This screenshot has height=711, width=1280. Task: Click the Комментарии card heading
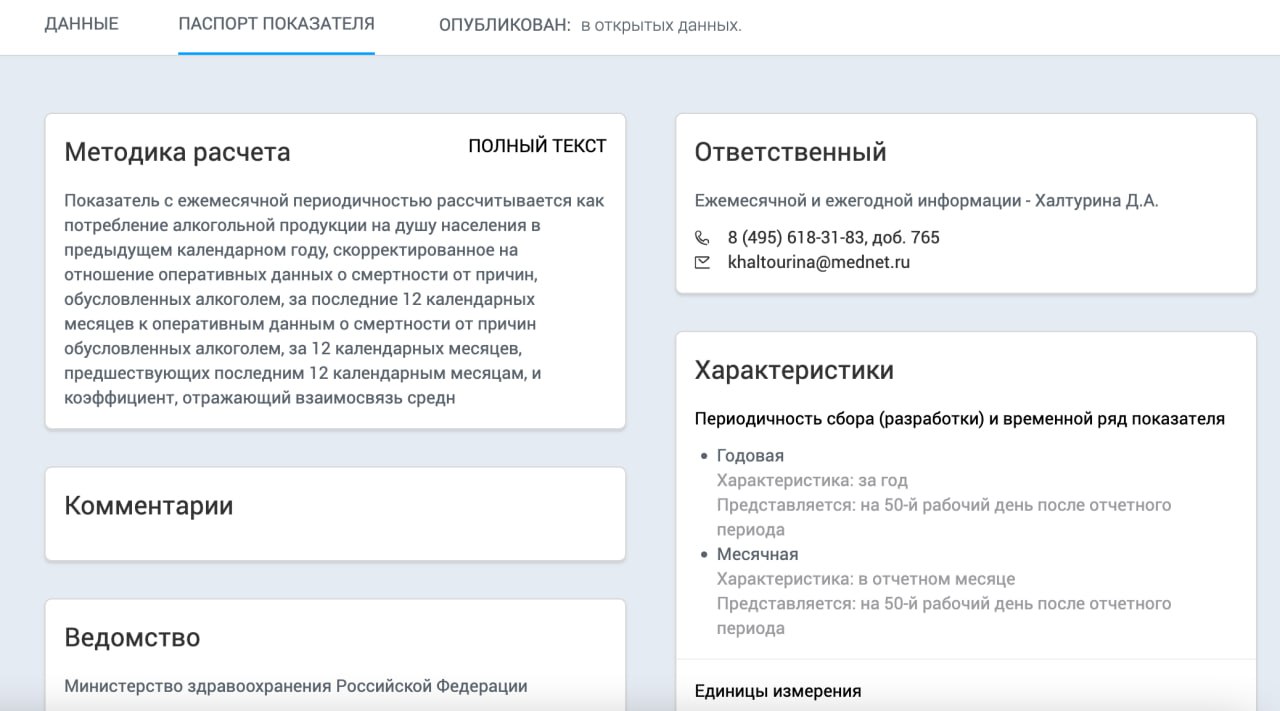click(148, 506)
